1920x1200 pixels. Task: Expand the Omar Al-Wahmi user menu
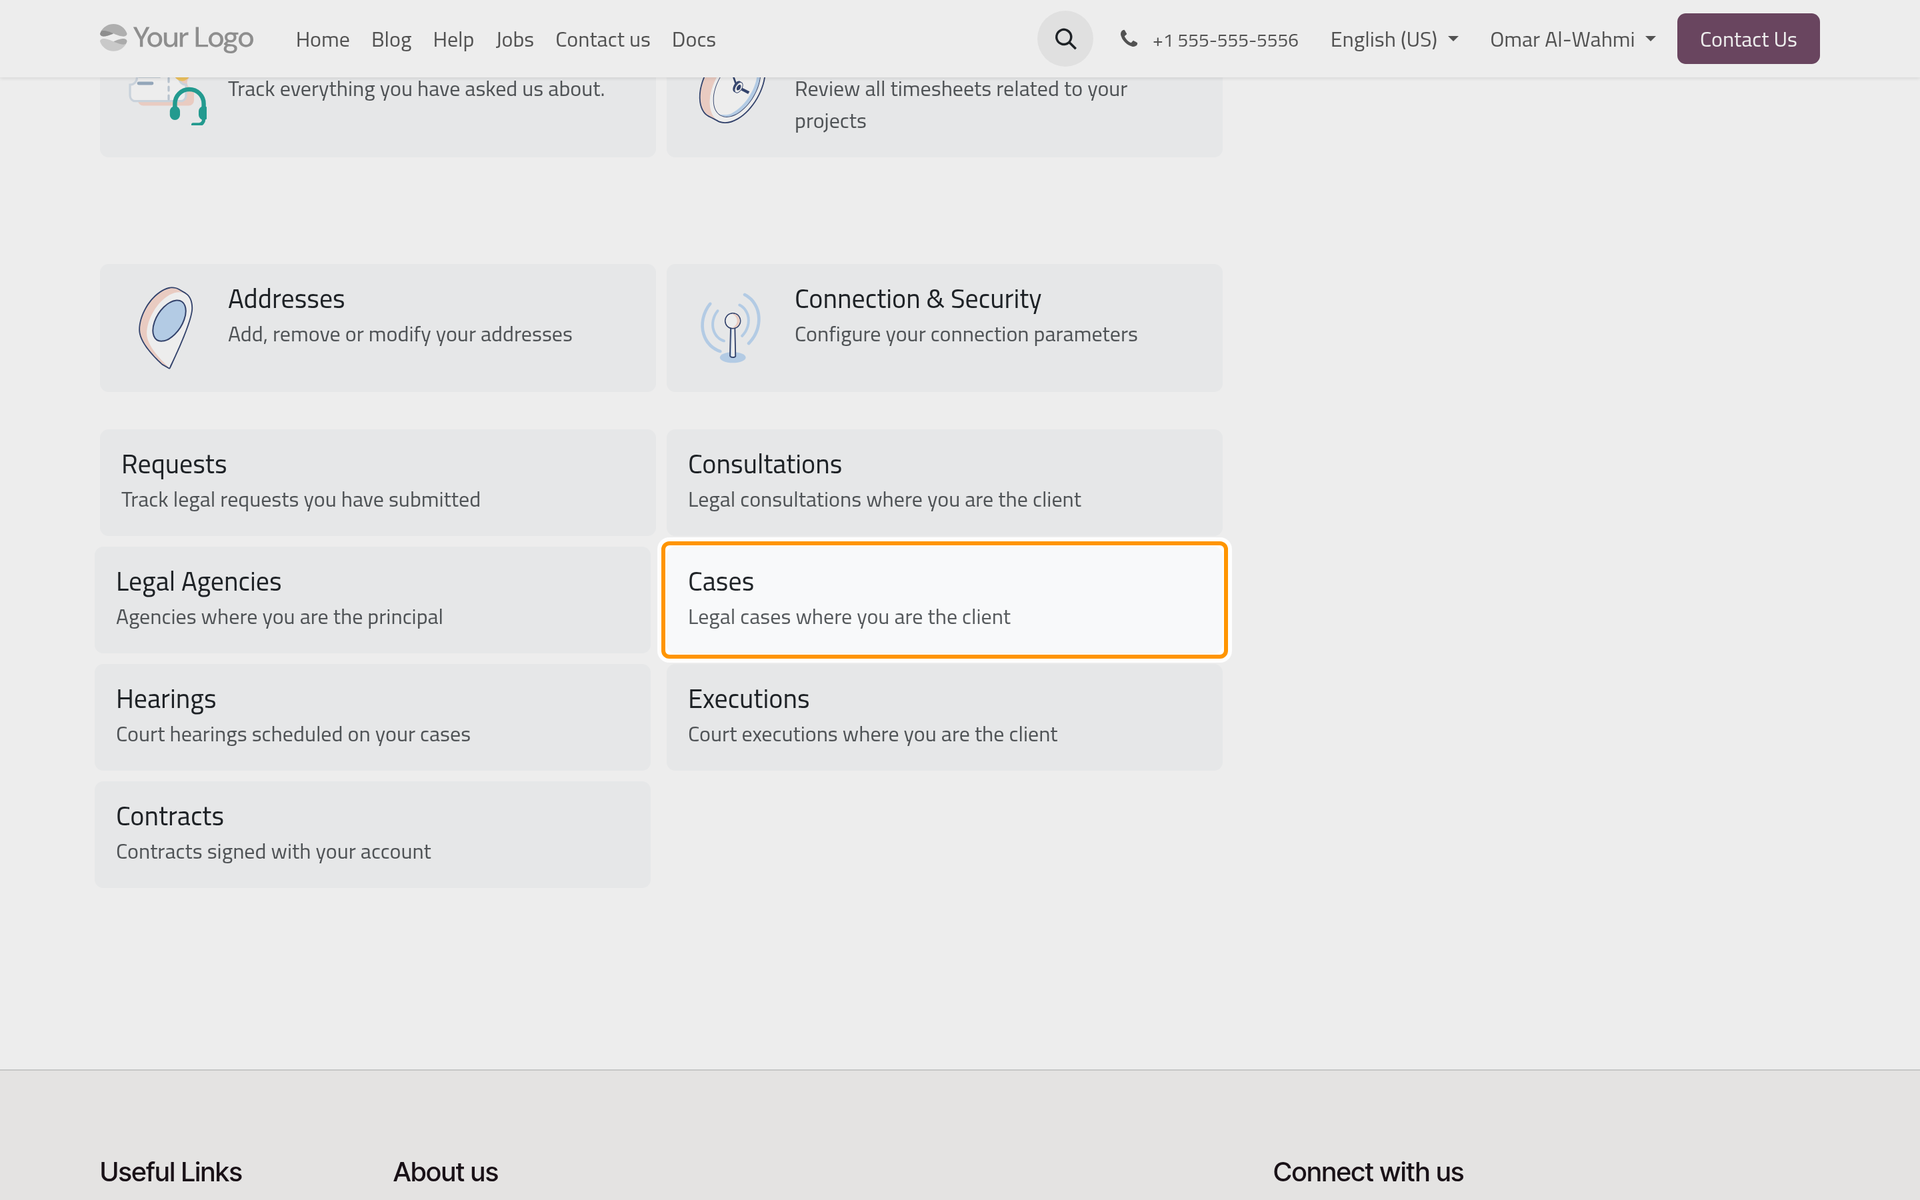coord(1573,39)
